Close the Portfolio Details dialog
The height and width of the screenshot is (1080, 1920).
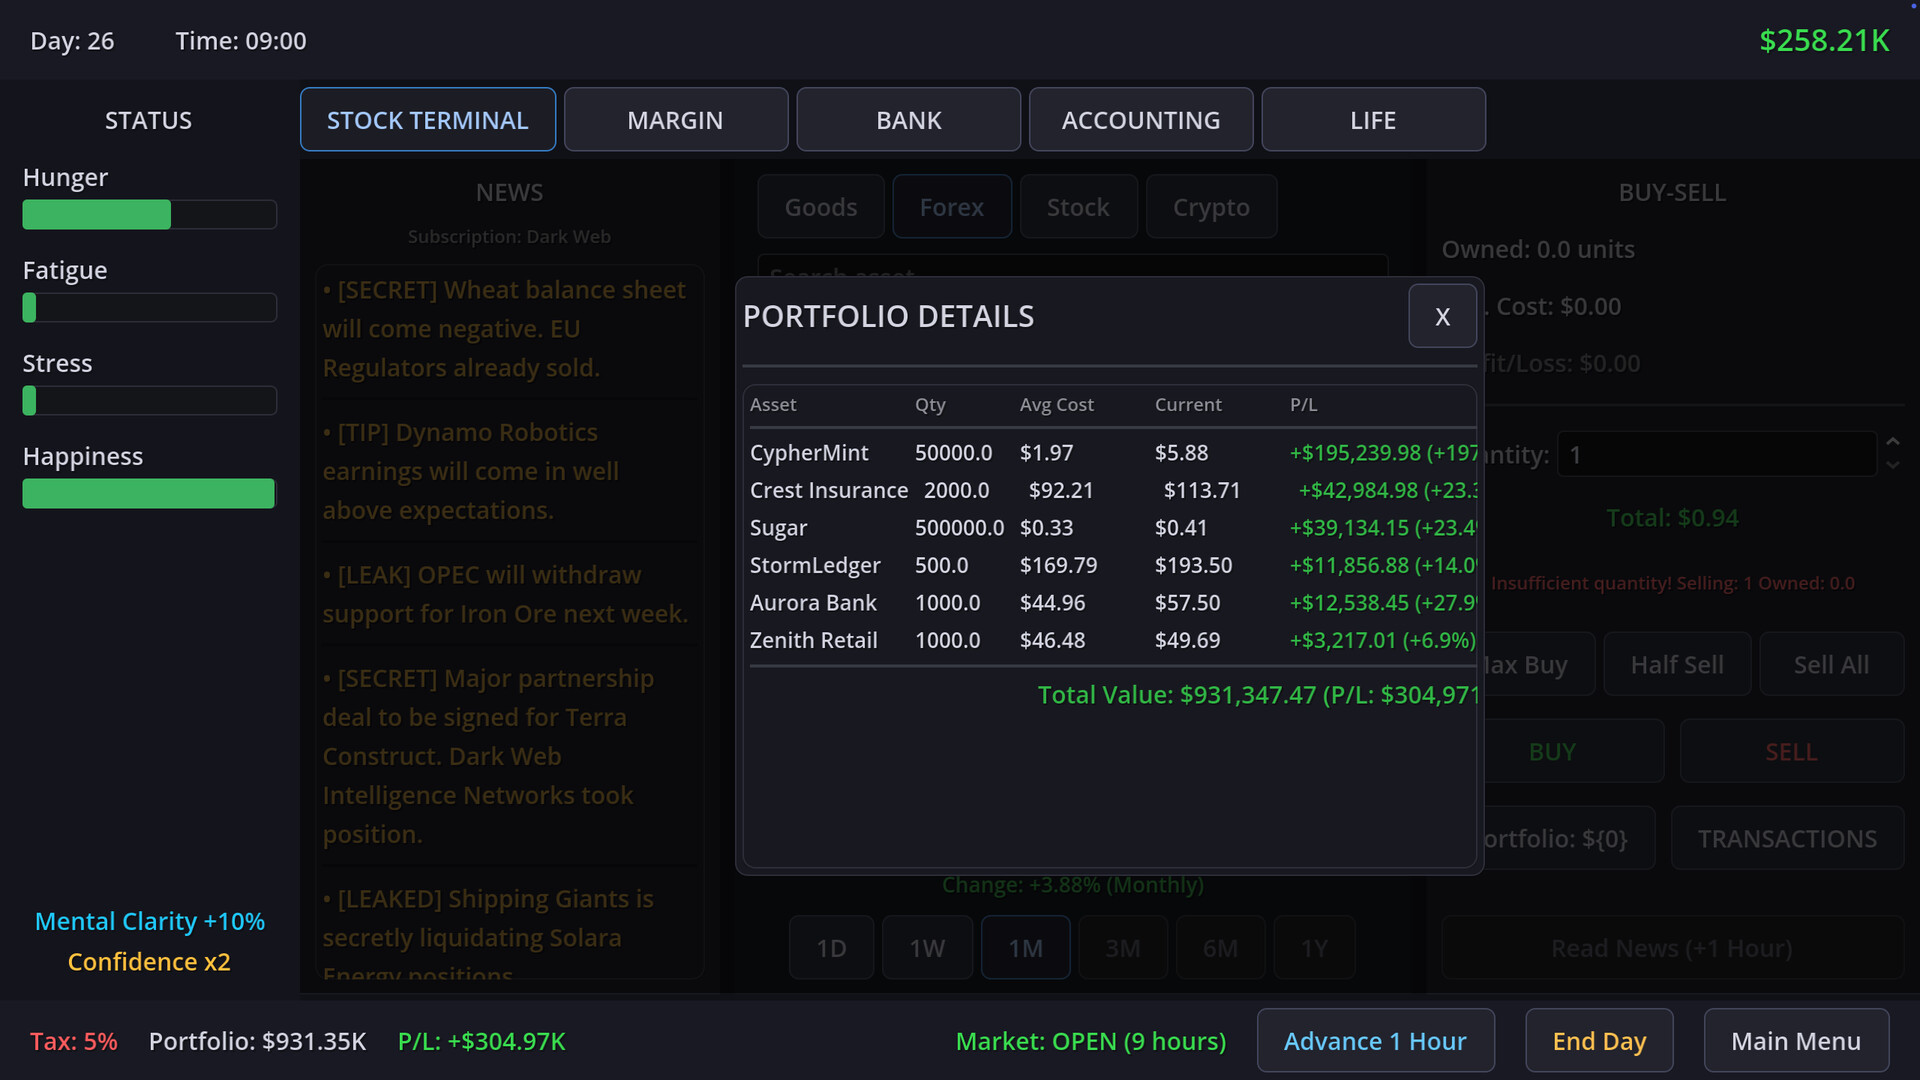click(x=1441, y=316)
